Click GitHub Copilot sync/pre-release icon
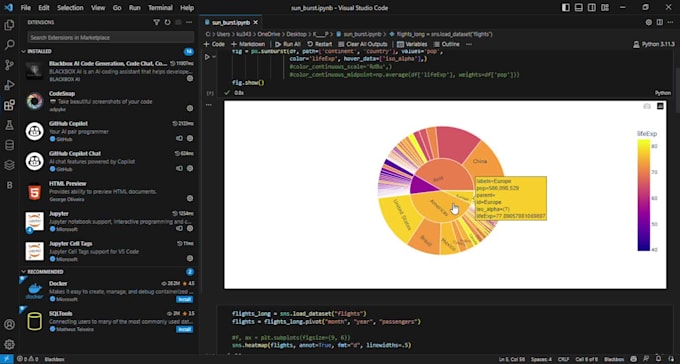The image size is (680, 364). [180, 138]
